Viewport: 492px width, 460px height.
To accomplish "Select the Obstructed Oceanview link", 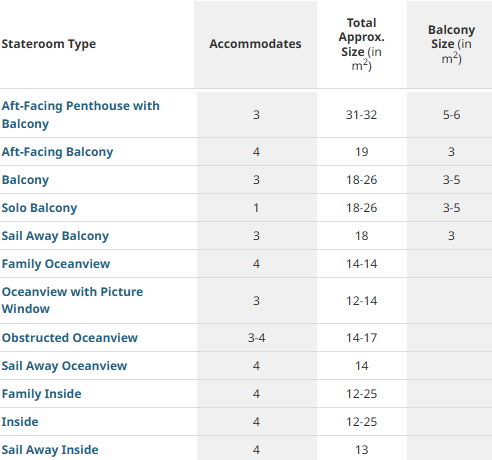I will click(x=70, y=338).
